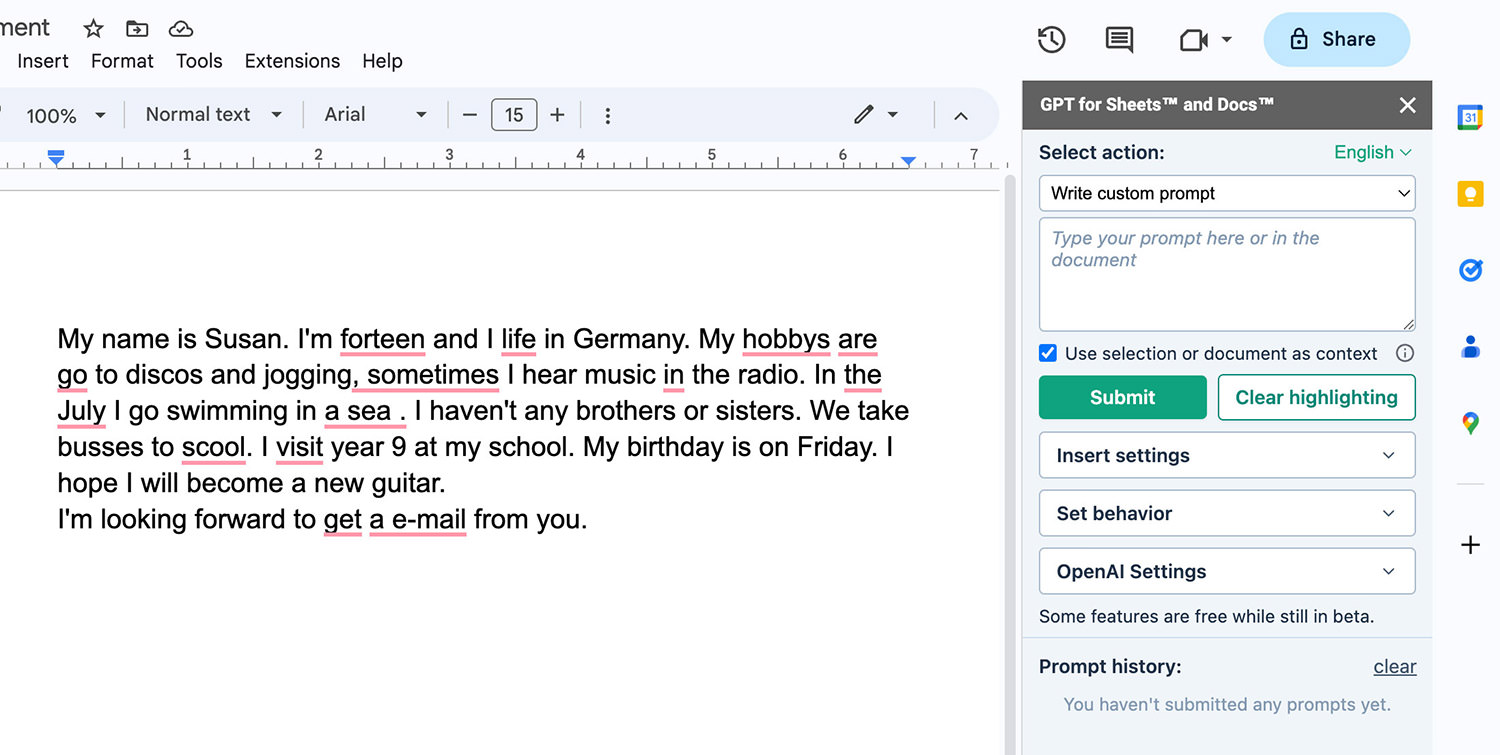Screen dimensions: 1500x755
Task: Click the clear prompt history link
Action: (1394, 667)
